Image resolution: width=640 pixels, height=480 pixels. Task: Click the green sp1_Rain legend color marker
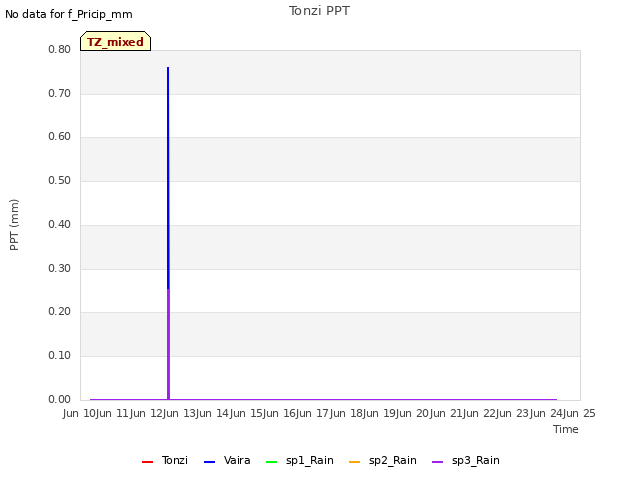click(271, 462)
